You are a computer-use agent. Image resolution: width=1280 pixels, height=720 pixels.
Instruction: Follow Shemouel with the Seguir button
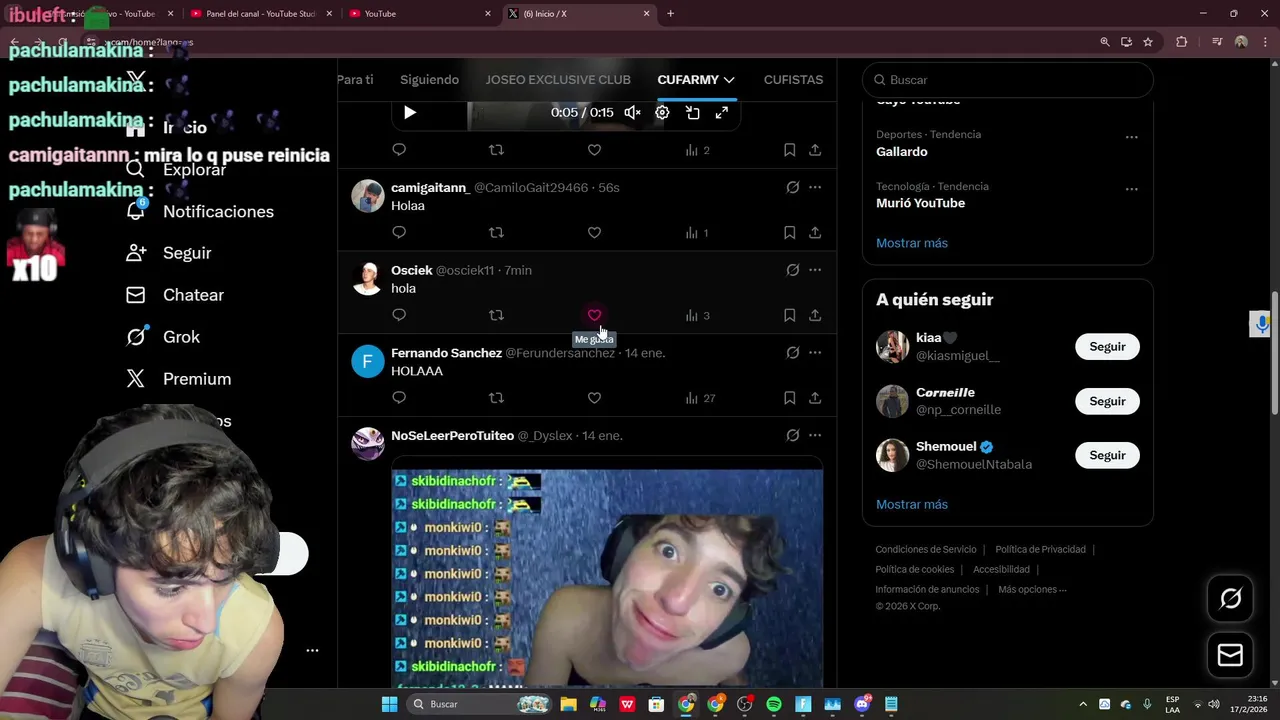tap(1107, 455)
